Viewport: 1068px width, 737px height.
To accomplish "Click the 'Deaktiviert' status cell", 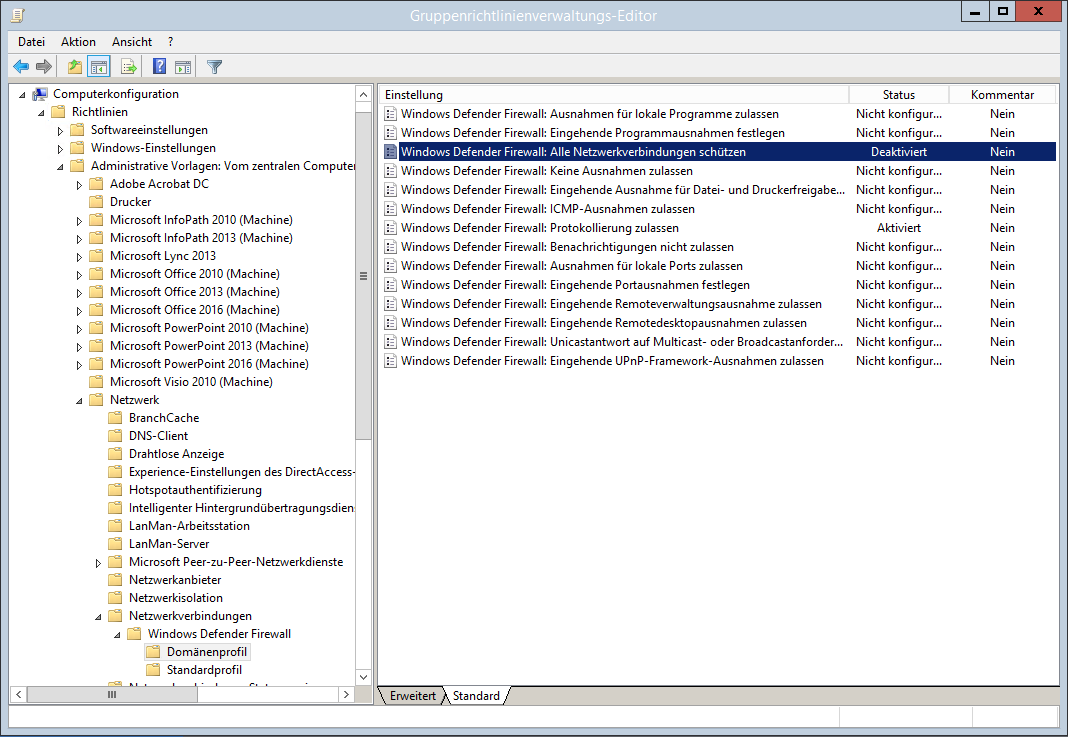I will pos(898,152).
